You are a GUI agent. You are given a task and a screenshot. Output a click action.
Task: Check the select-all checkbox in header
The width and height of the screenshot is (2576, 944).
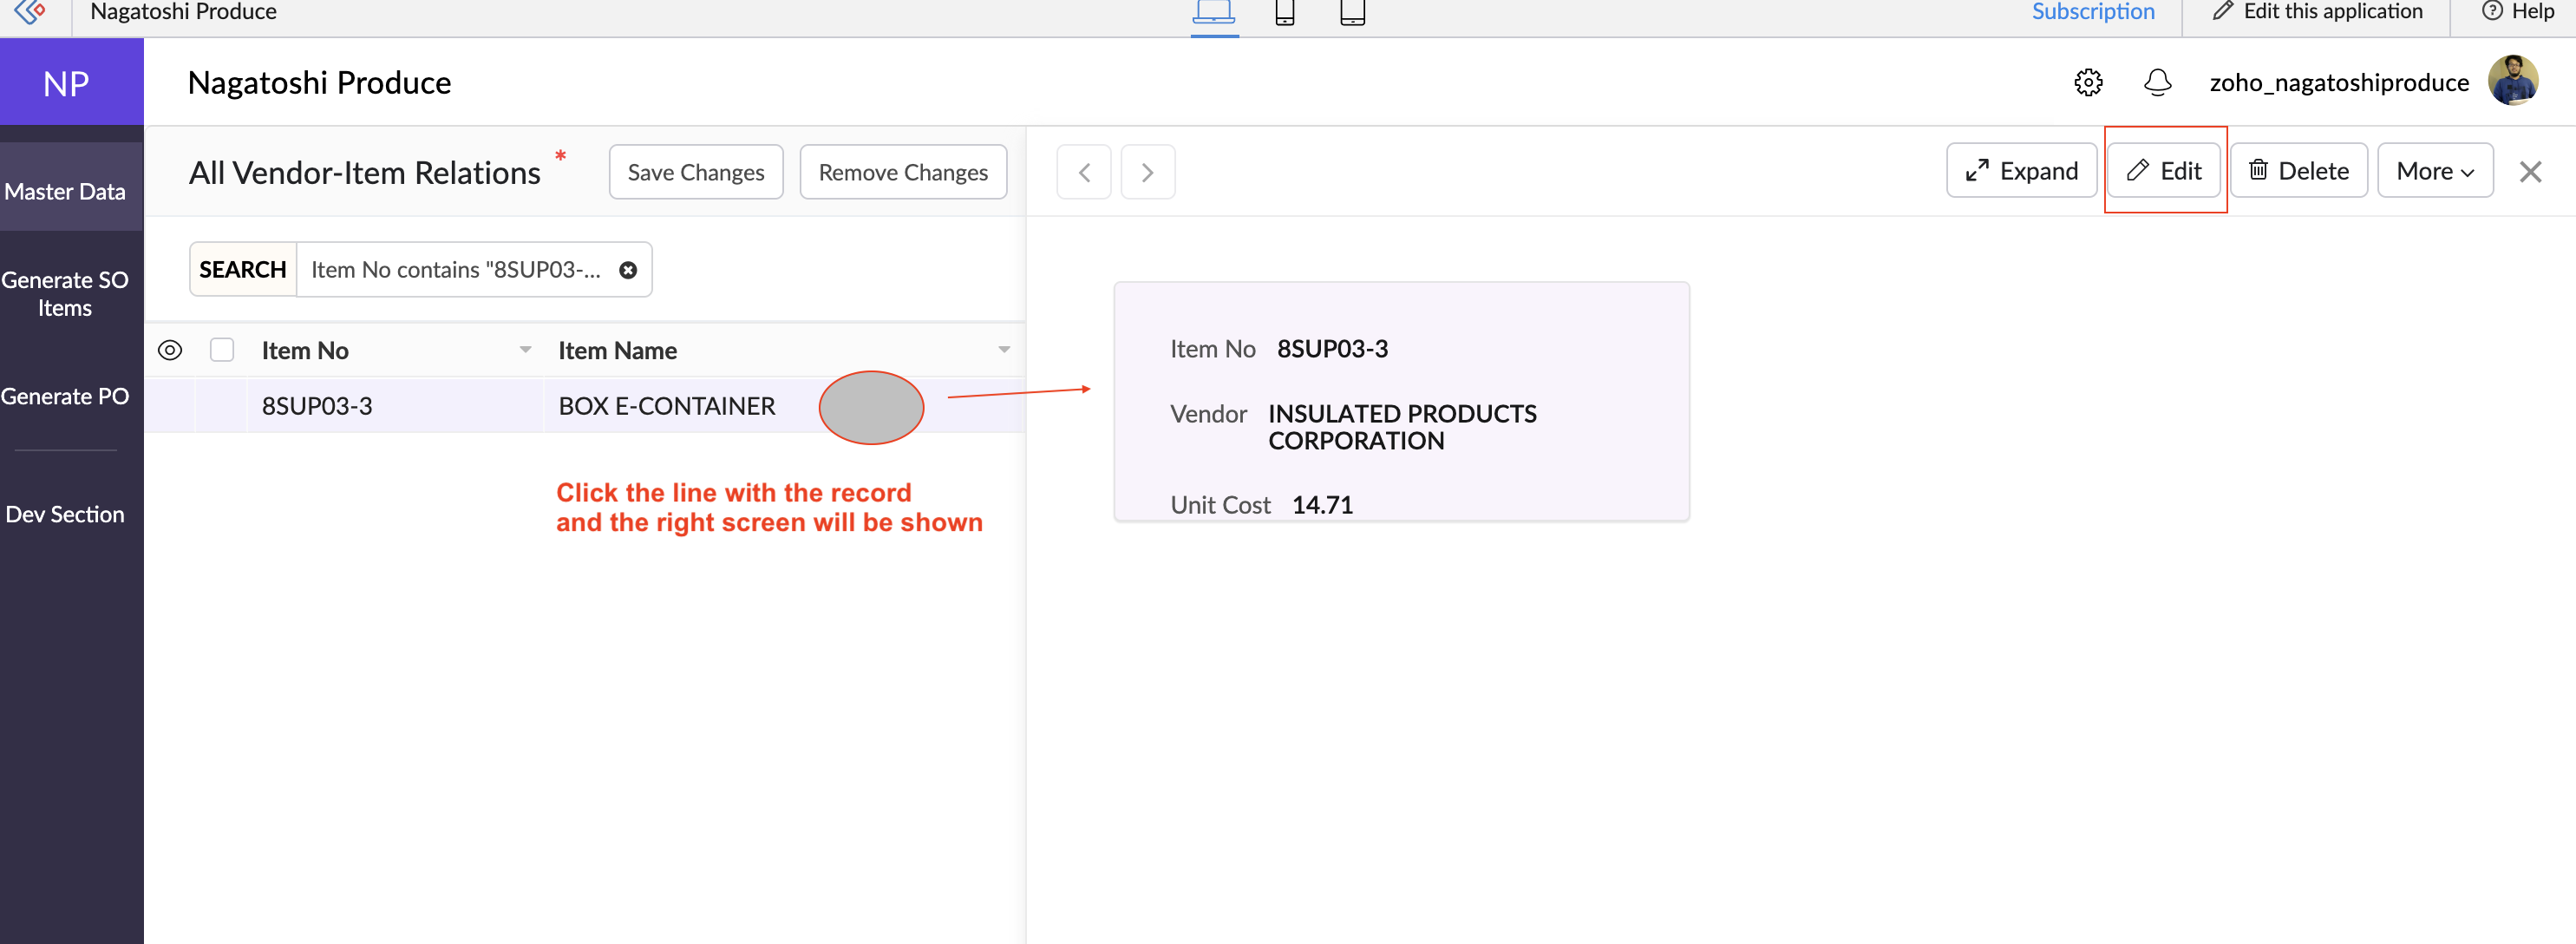222,350
